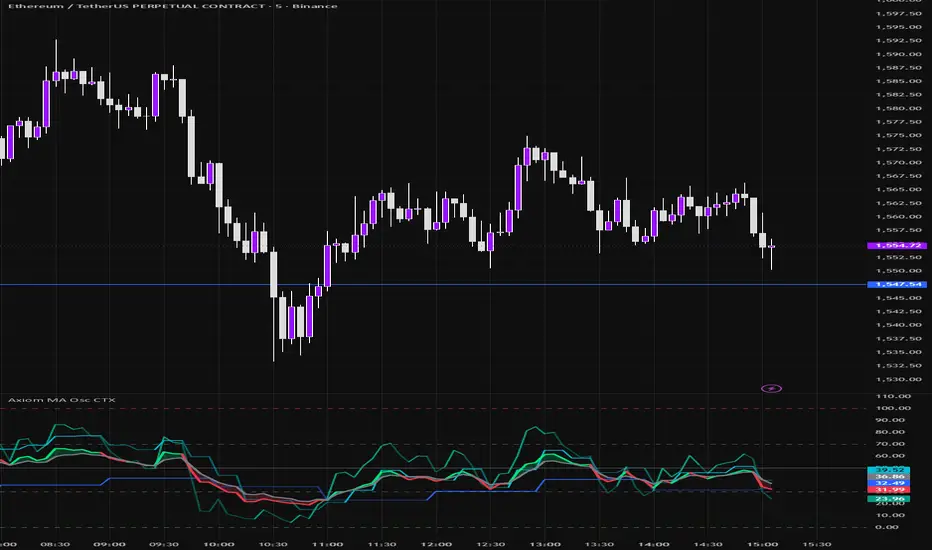932x550 pixels.
Task: Click the 09:00 time axis label
Action: tap(109, 544)
